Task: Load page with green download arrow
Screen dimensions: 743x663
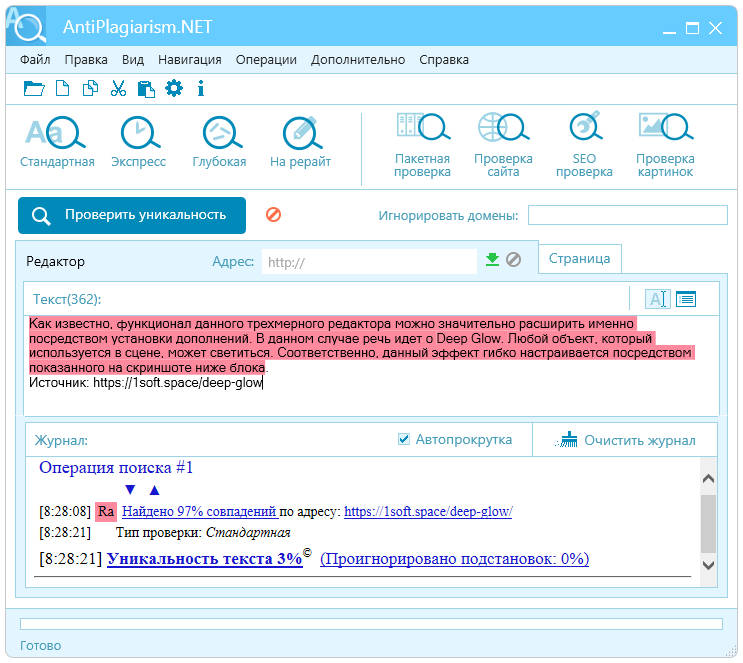Action: click(493, 260)
